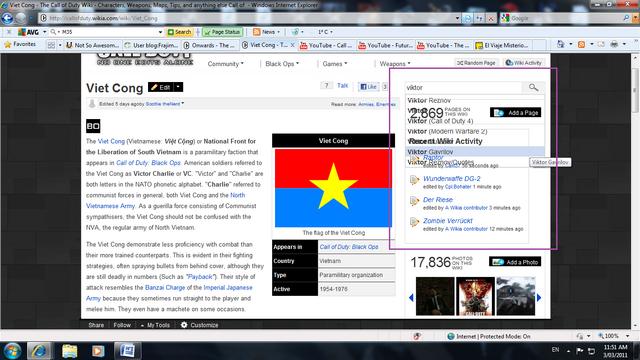The height and width of the screenshot is (360, 640).
Task: Click the Windows Start orb
Action: point(12,351)
